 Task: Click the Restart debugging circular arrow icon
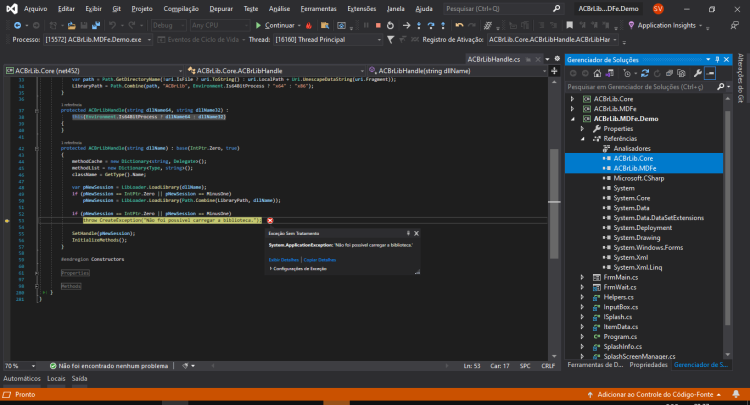[x=390, y=25]
